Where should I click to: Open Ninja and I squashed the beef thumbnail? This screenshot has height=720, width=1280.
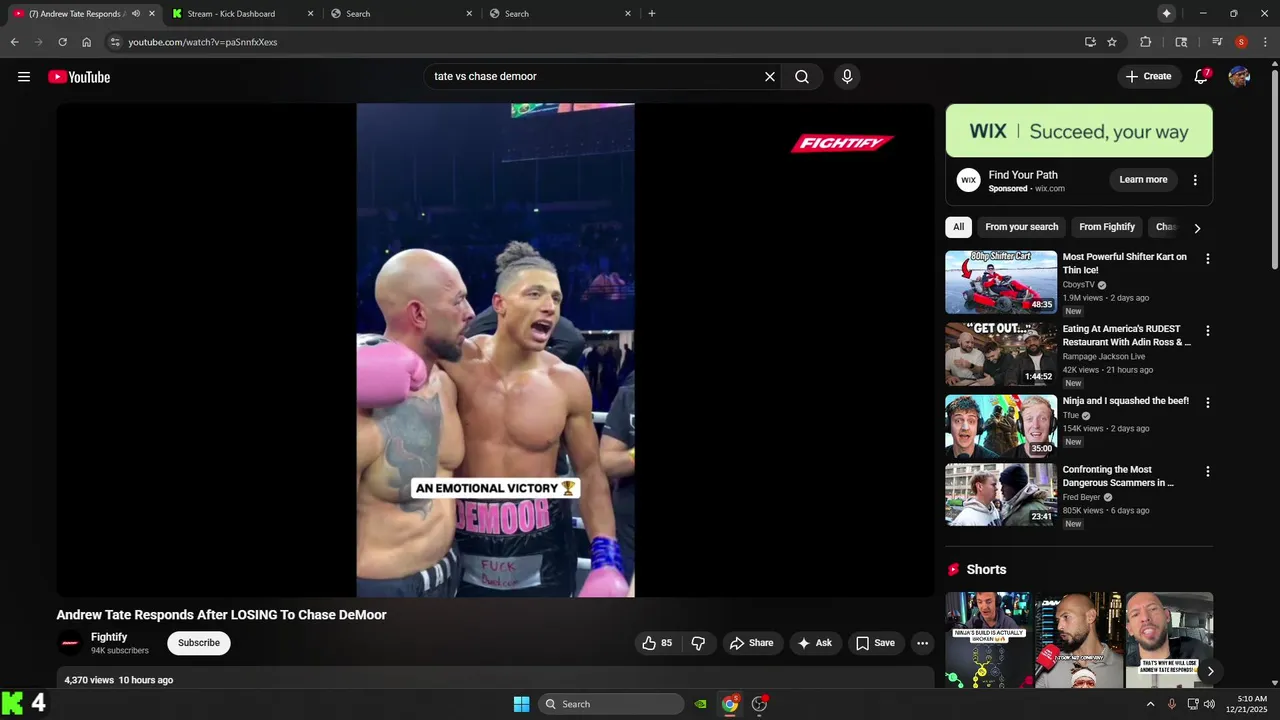pyautogui.click(x=1001, y=426)
